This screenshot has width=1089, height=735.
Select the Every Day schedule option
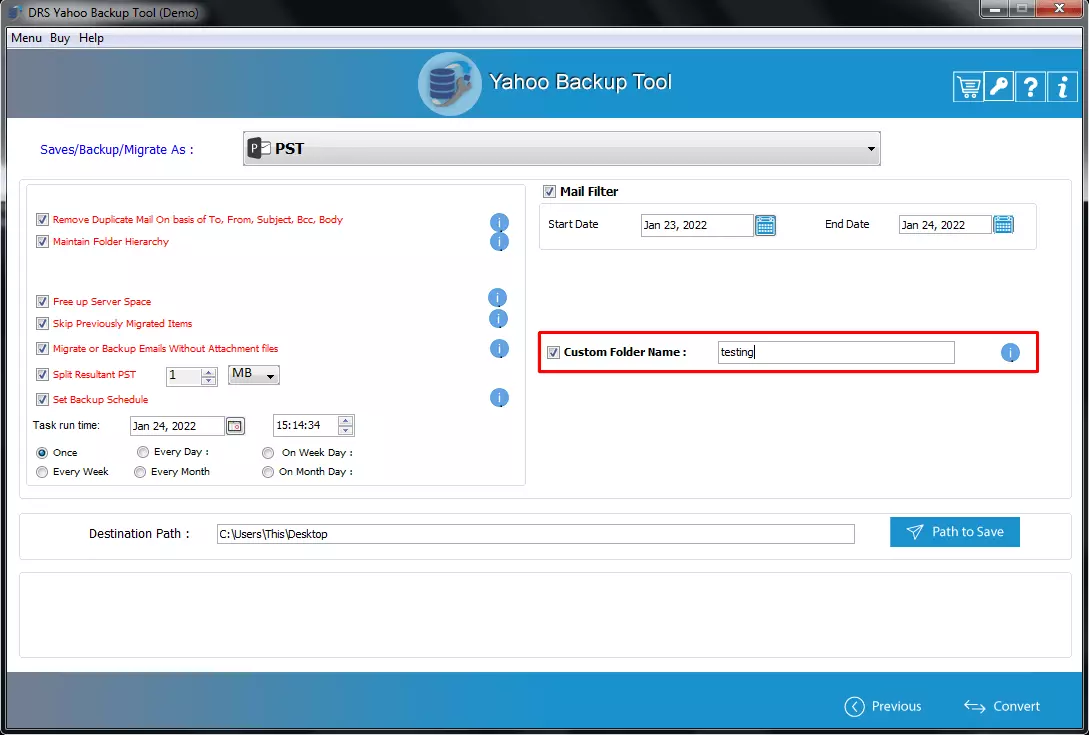(x=143, y=452)
